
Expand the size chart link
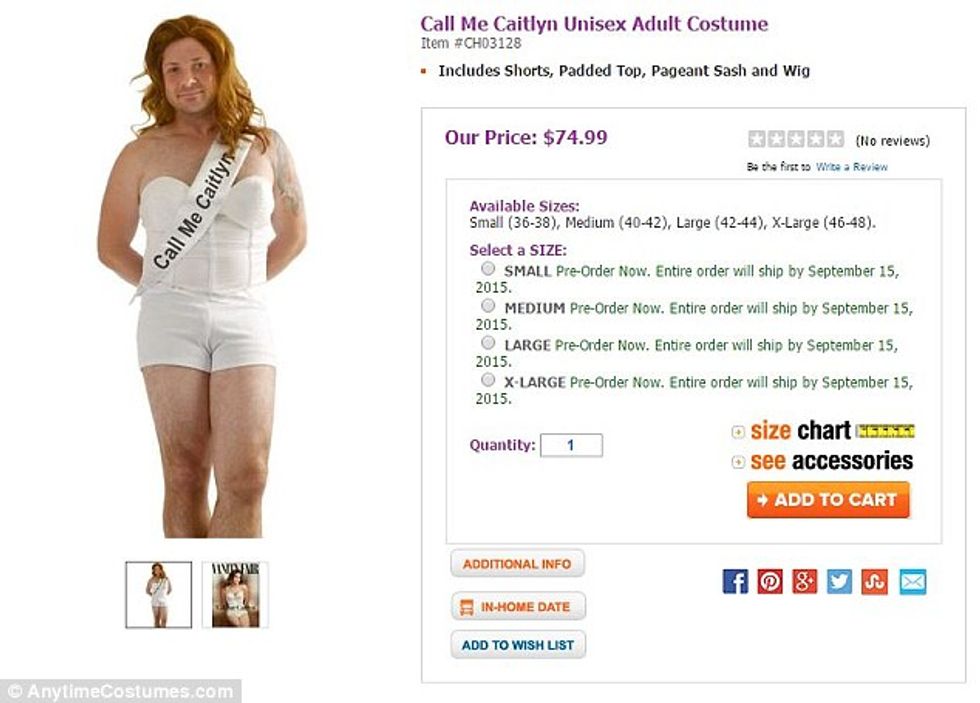coord(799,431)
